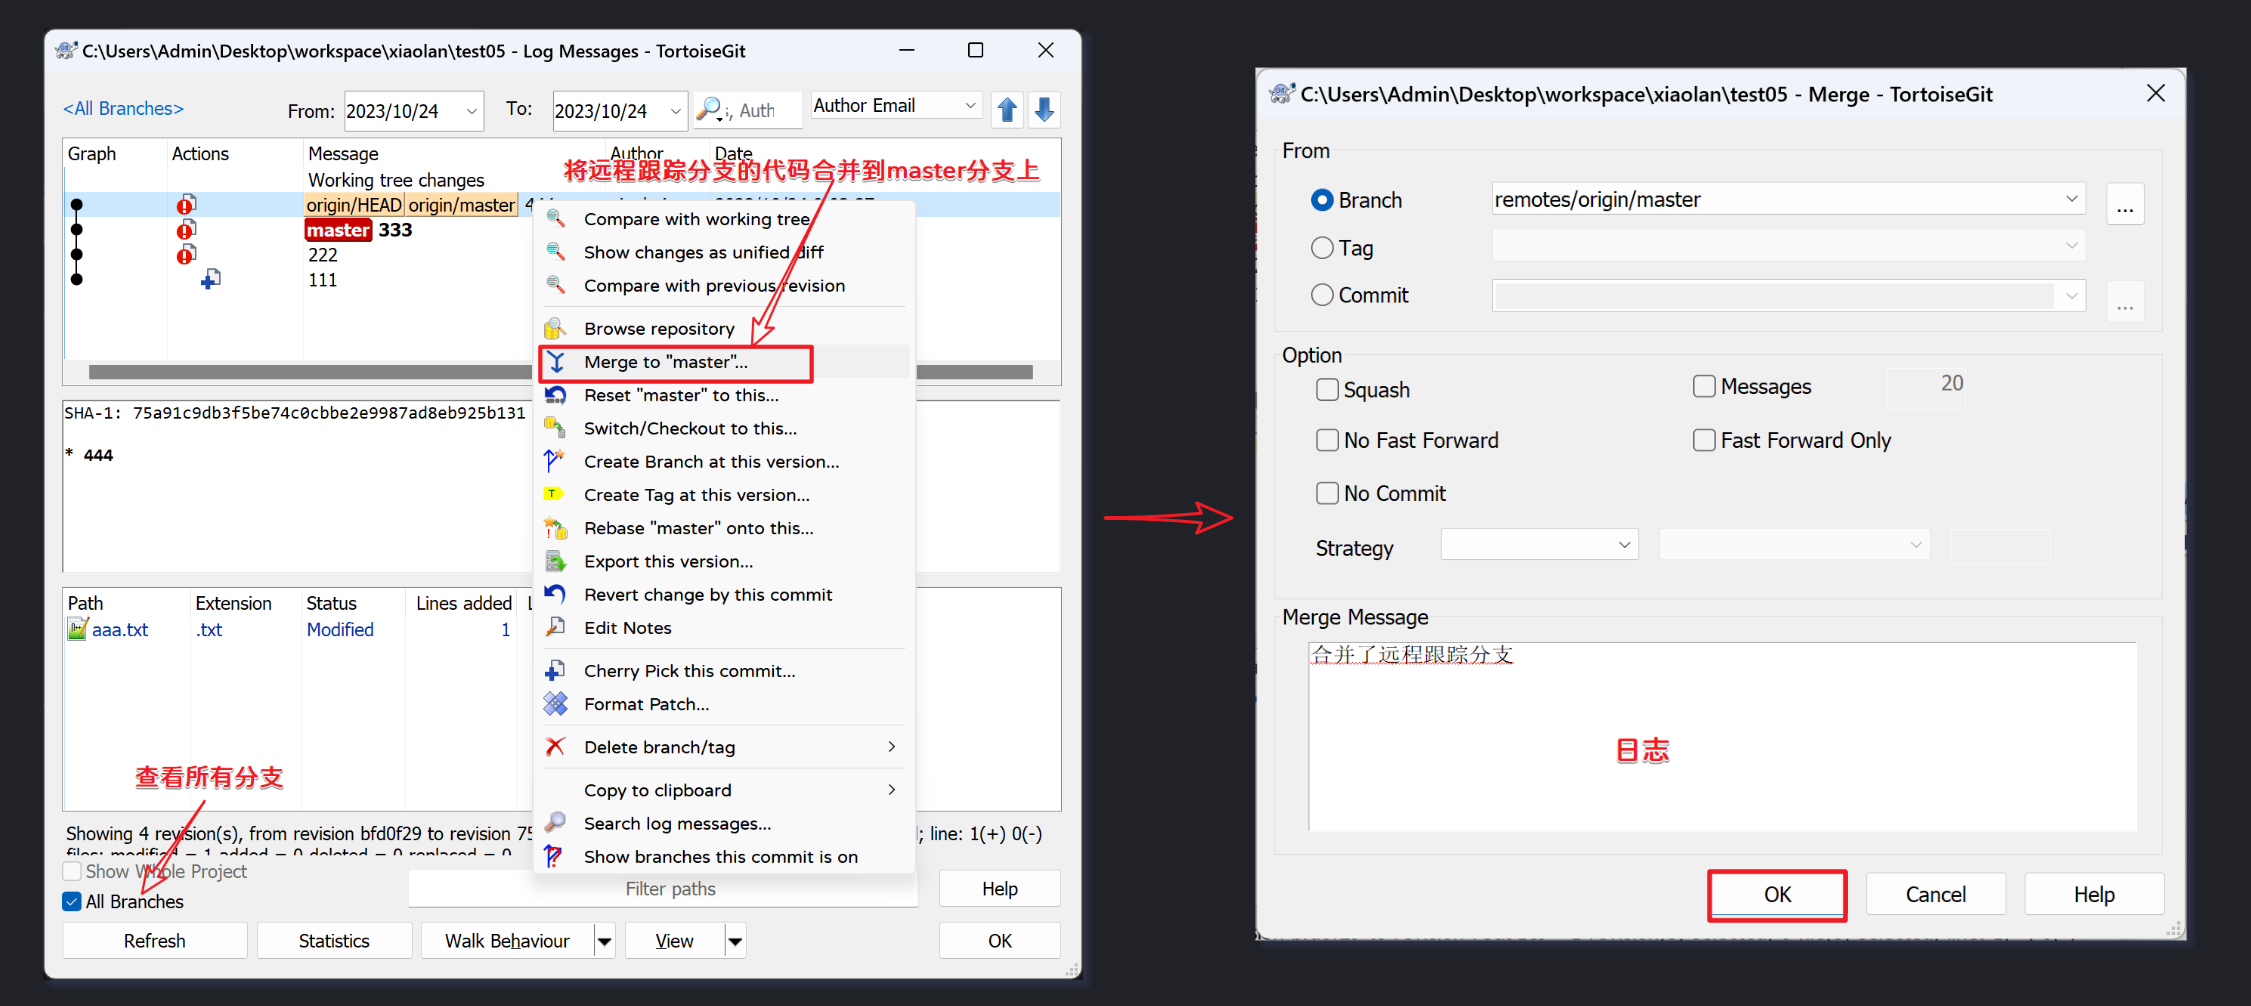The width and height of the screenshot is (2251, 1006).
Task: Enable the No Fast Forward checkbox
Action: click(1327, 440)
